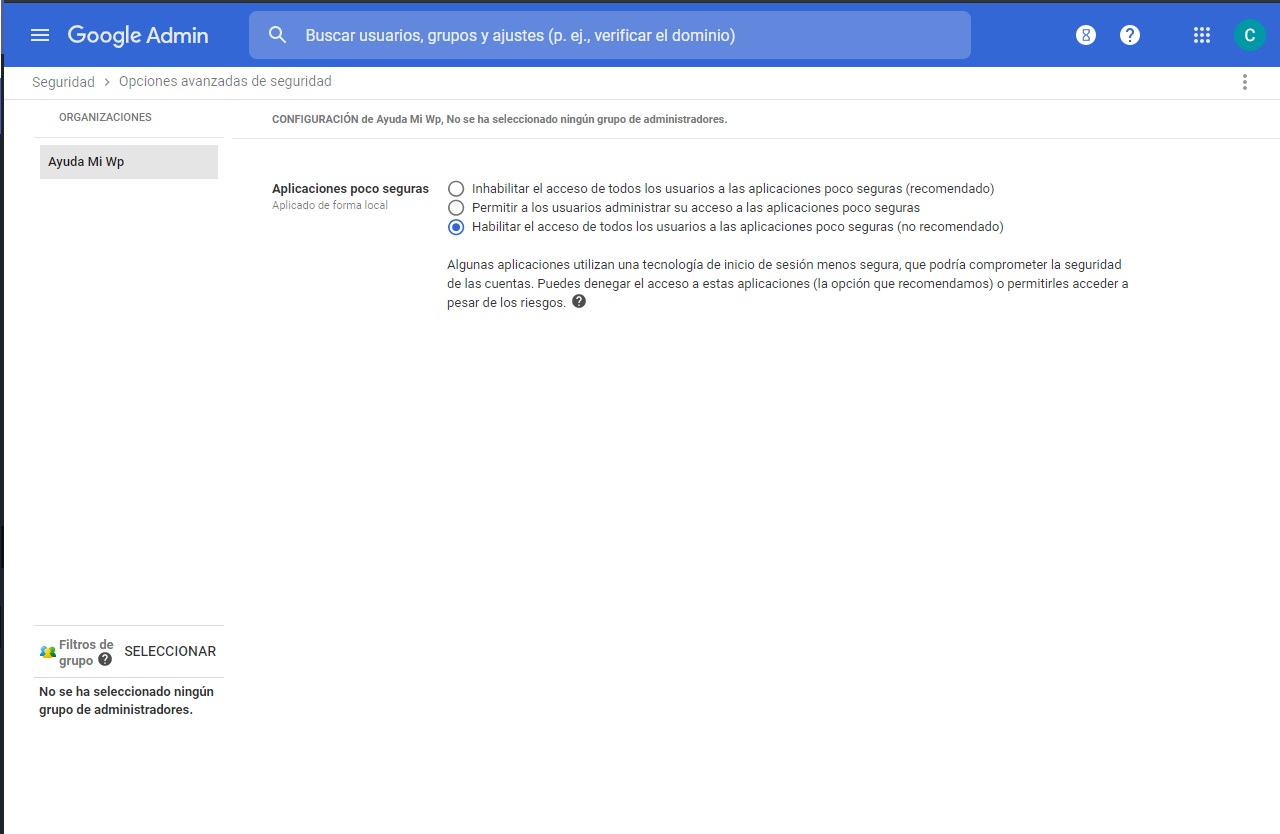Navigate to Seguridad in the breadcrumb

coord(63,82)
